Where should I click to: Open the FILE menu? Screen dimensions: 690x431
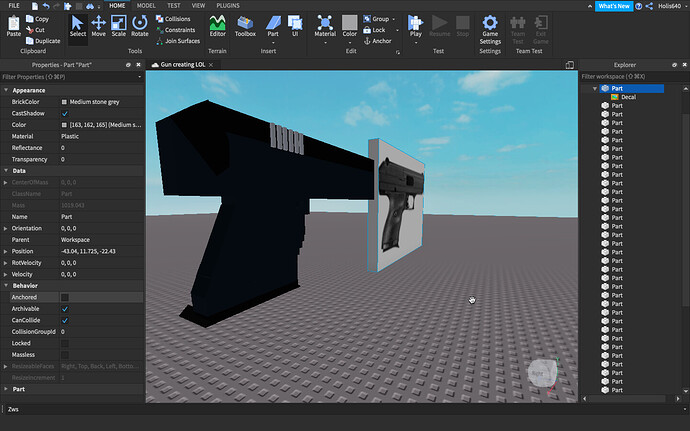pyautogui.click(x=14, y=6)
